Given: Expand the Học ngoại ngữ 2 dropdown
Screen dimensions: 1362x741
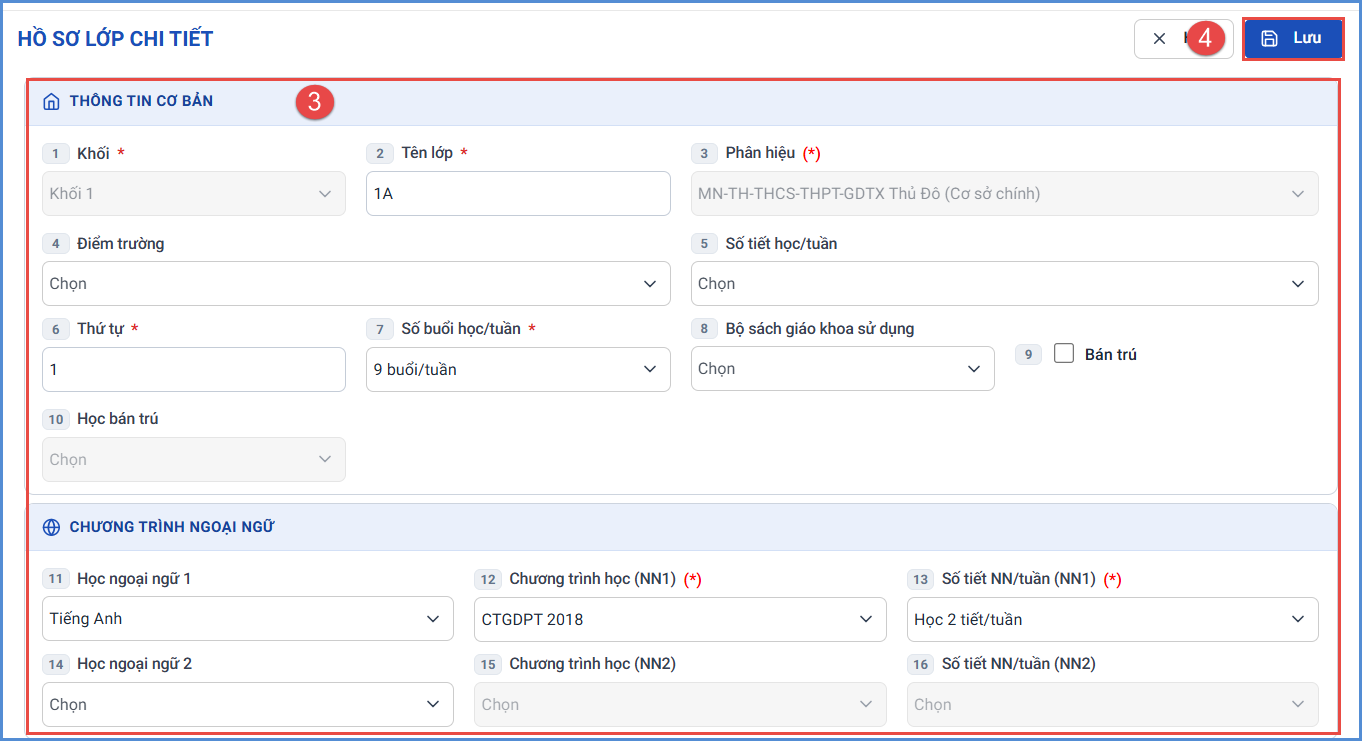Looking at the screenshot, I should point(248,704).
